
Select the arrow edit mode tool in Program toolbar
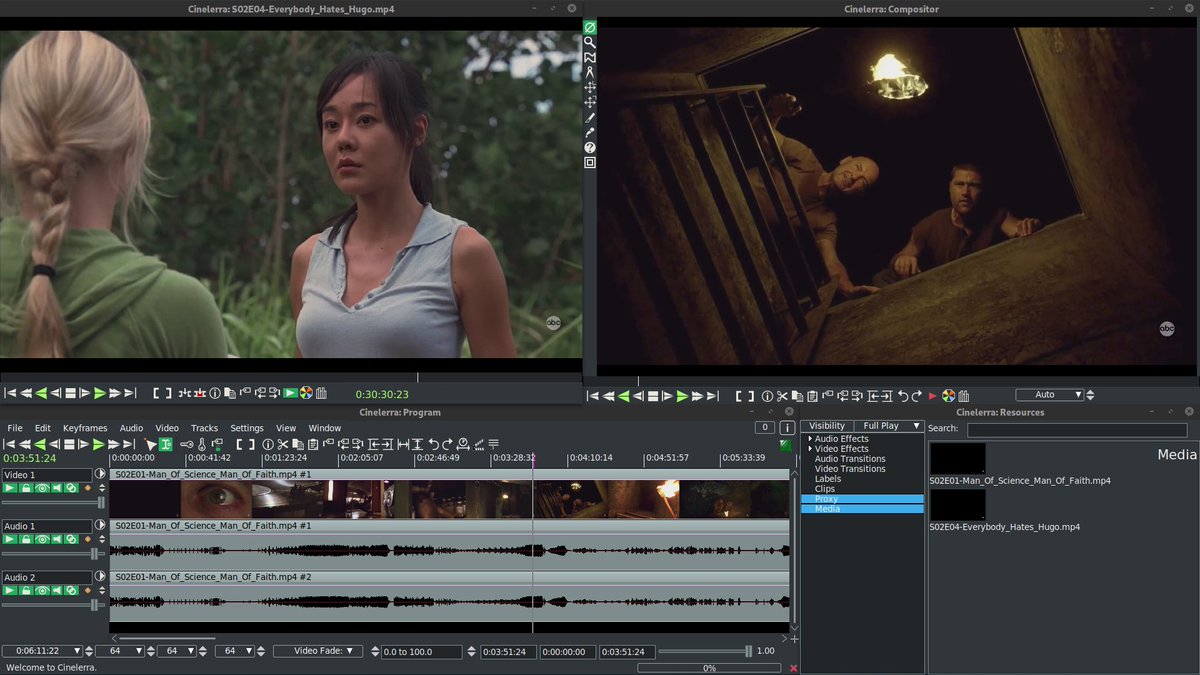tap(150, 444)
